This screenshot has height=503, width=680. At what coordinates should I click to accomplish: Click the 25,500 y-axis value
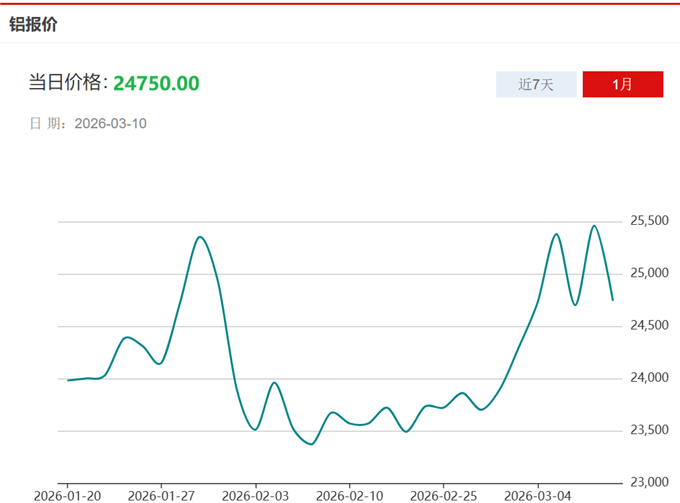(x=649, y=221)
